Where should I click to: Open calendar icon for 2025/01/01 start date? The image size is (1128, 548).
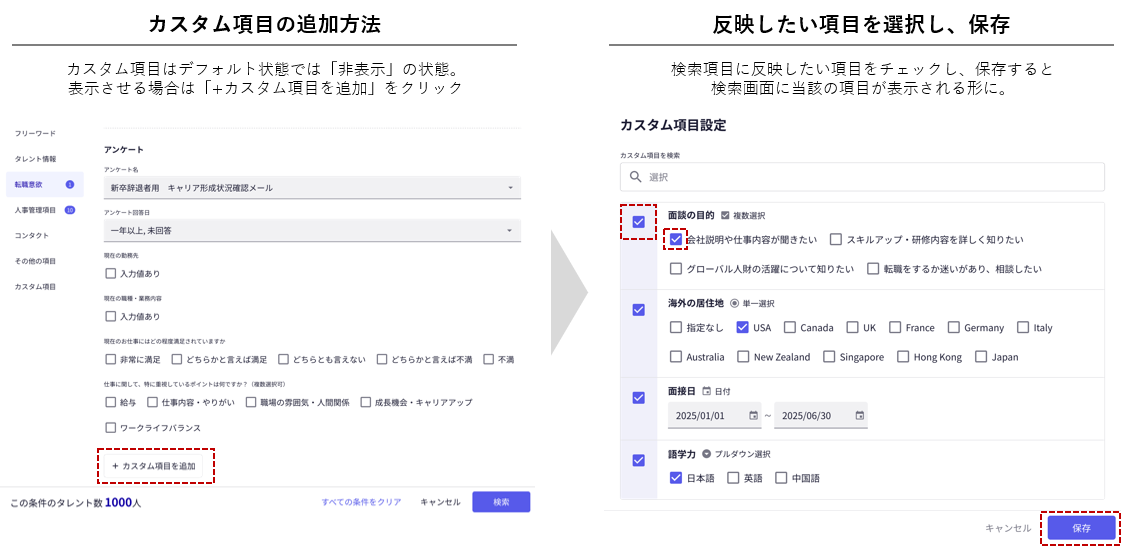tap(753, 415)
